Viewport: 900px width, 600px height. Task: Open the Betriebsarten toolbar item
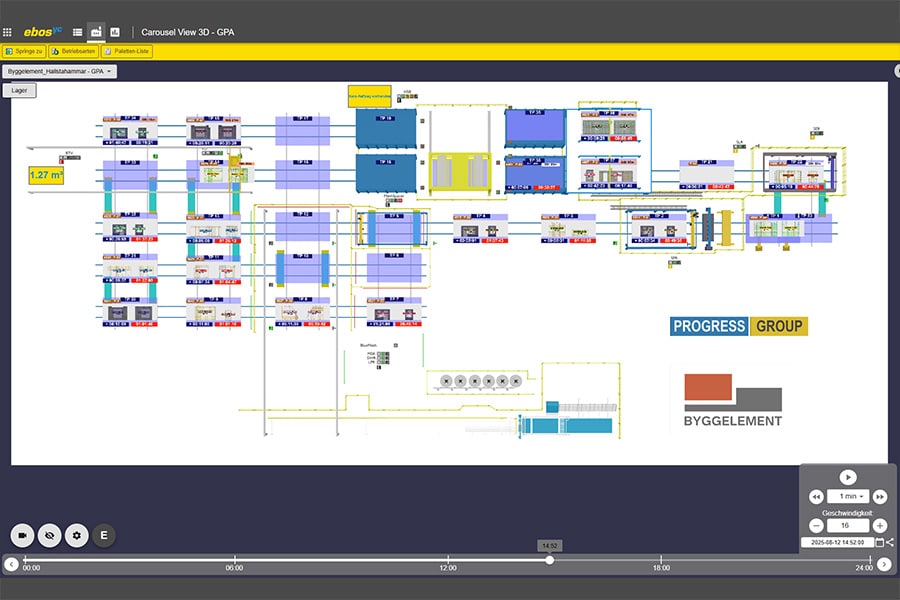pyautogui.click(x=73, y=51)
